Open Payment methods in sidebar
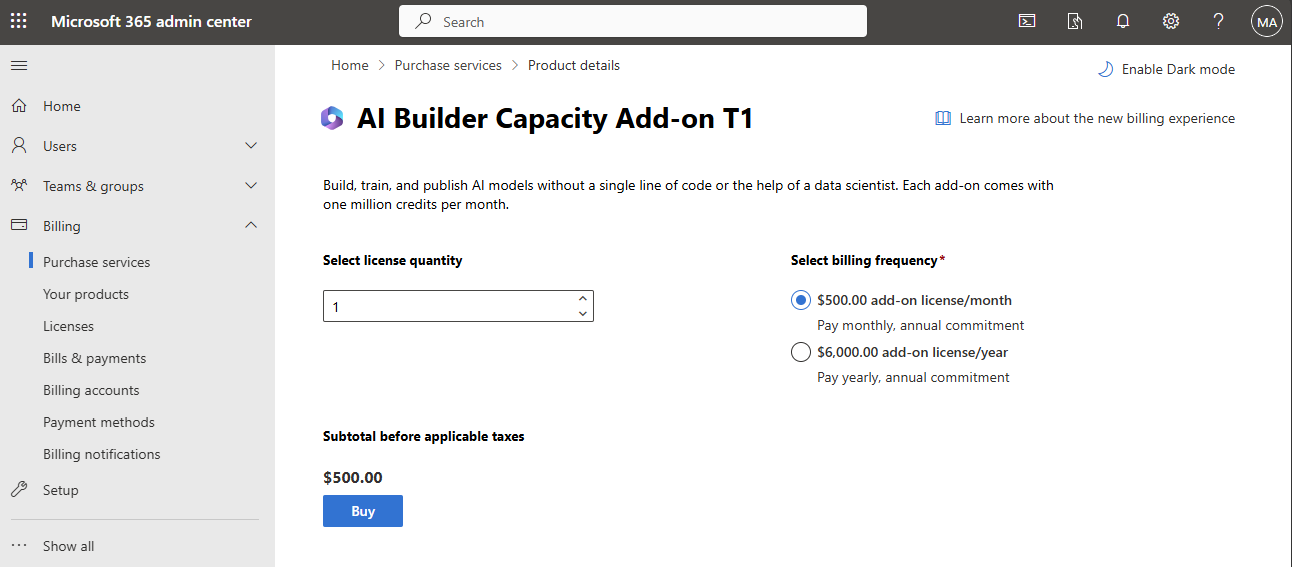This screenshot has width=1292, height=567. pyautogui.click(x=99, y=422)
